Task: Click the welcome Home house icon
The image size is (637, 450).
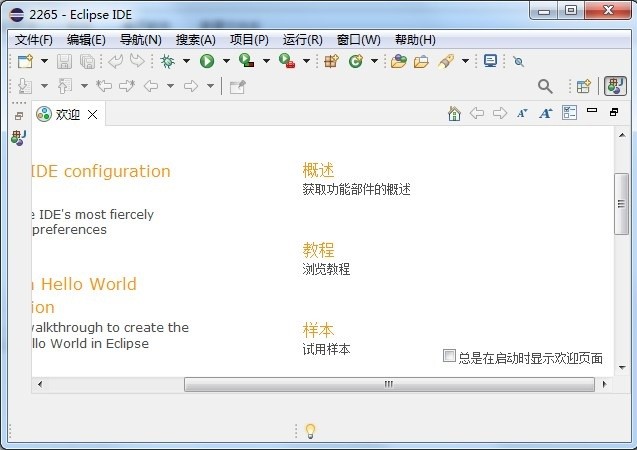Action: coord(454,113)
